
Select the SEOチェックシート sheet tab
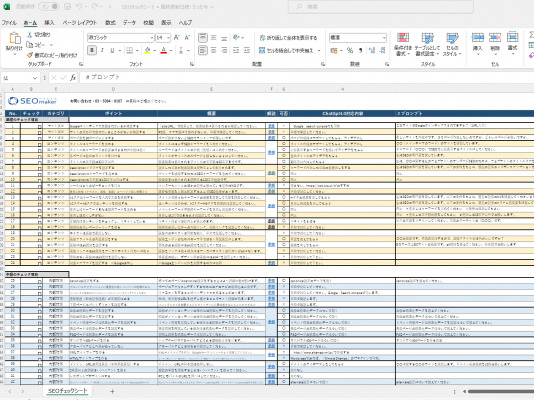(67, 391)
